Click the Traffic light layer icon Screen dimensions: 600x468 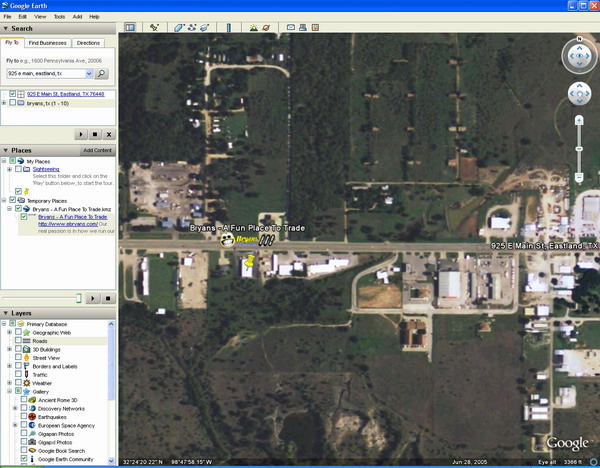click(26, 375)
